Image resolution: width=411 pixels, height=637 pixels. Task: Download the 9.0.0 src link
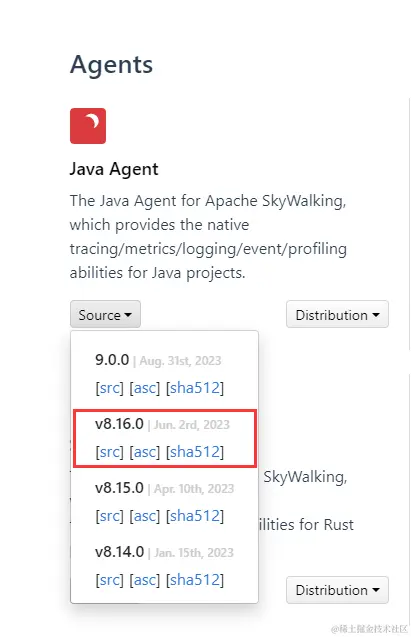coord(110,388)
